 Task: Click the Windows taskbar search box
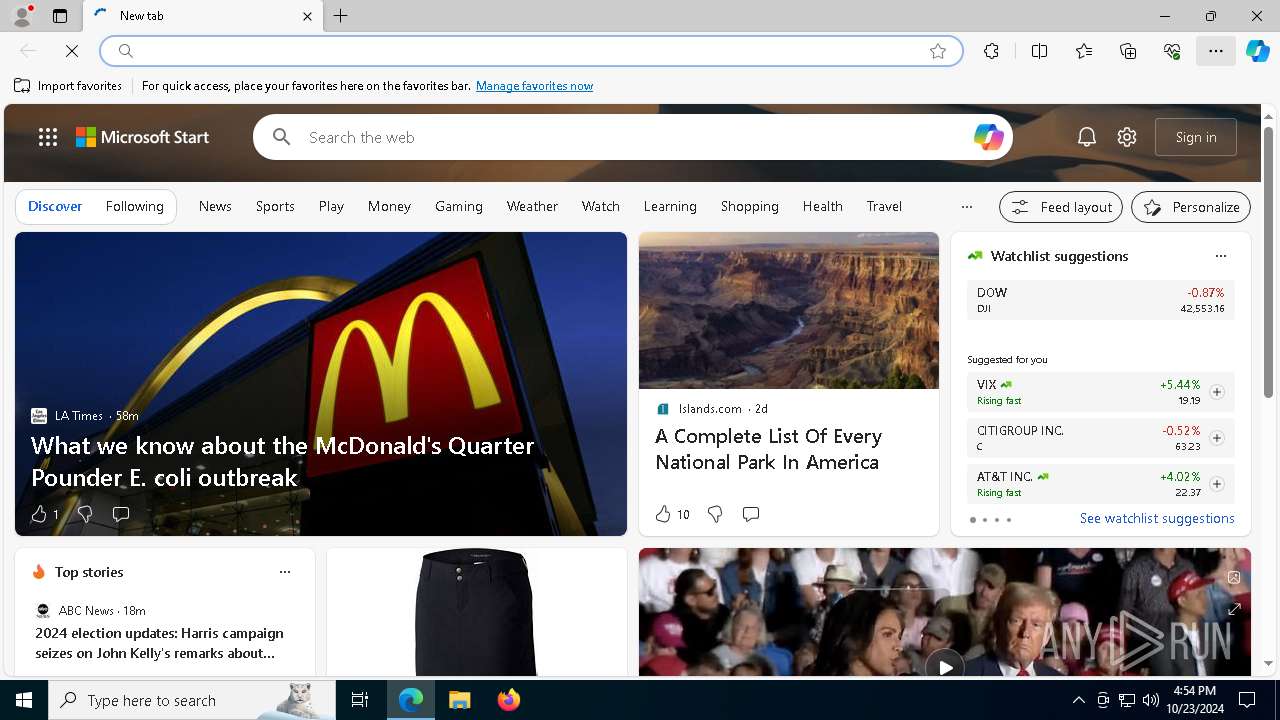[192, 700]
